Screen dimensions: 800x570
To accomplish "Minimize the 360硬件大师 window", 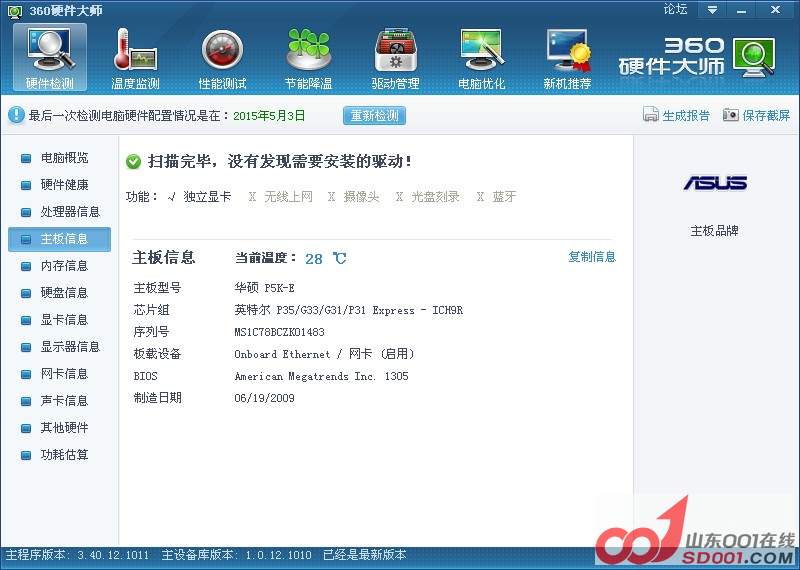I will (x=742, y=10).
